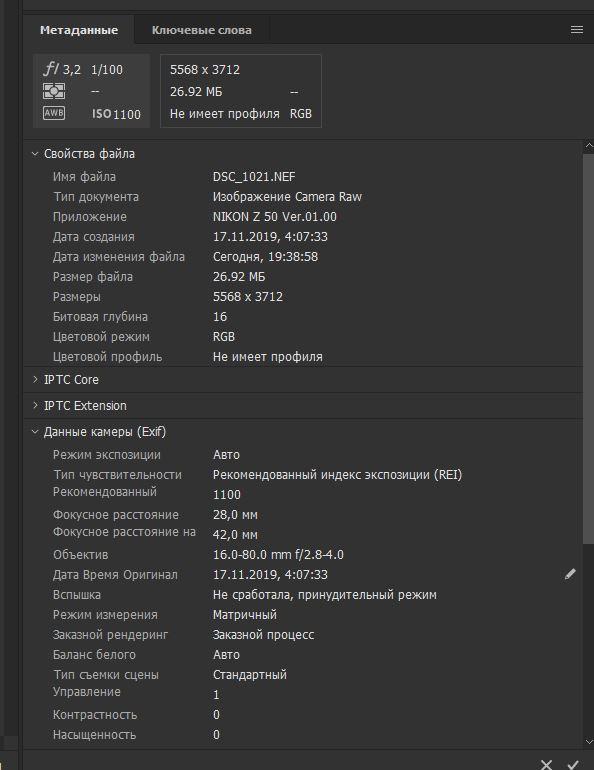Click the scrollbar down arrow
This screenshot has height=770, width=594.
coord(589,742)
